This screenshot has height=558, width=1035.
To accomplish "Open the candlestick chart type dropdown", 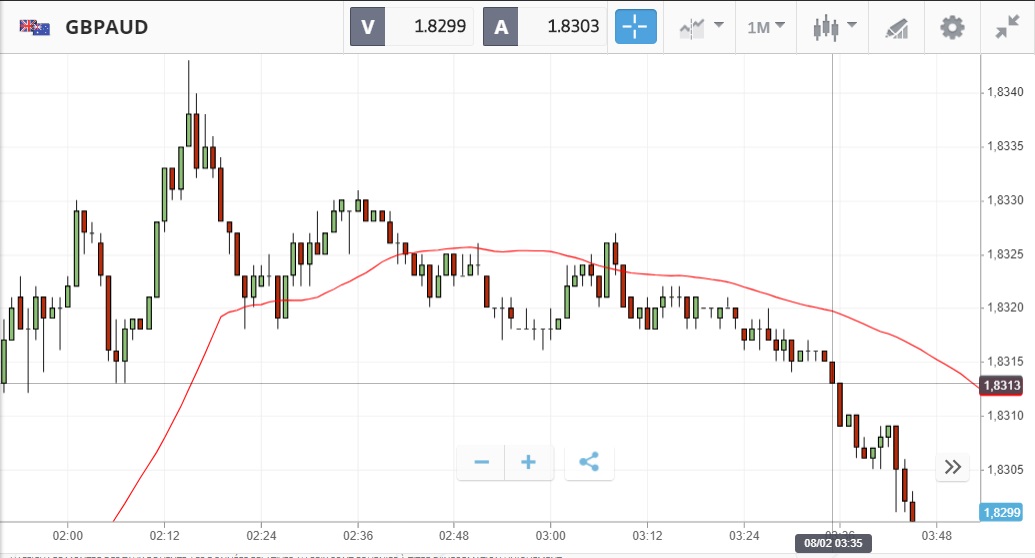I will coord(833,27).
